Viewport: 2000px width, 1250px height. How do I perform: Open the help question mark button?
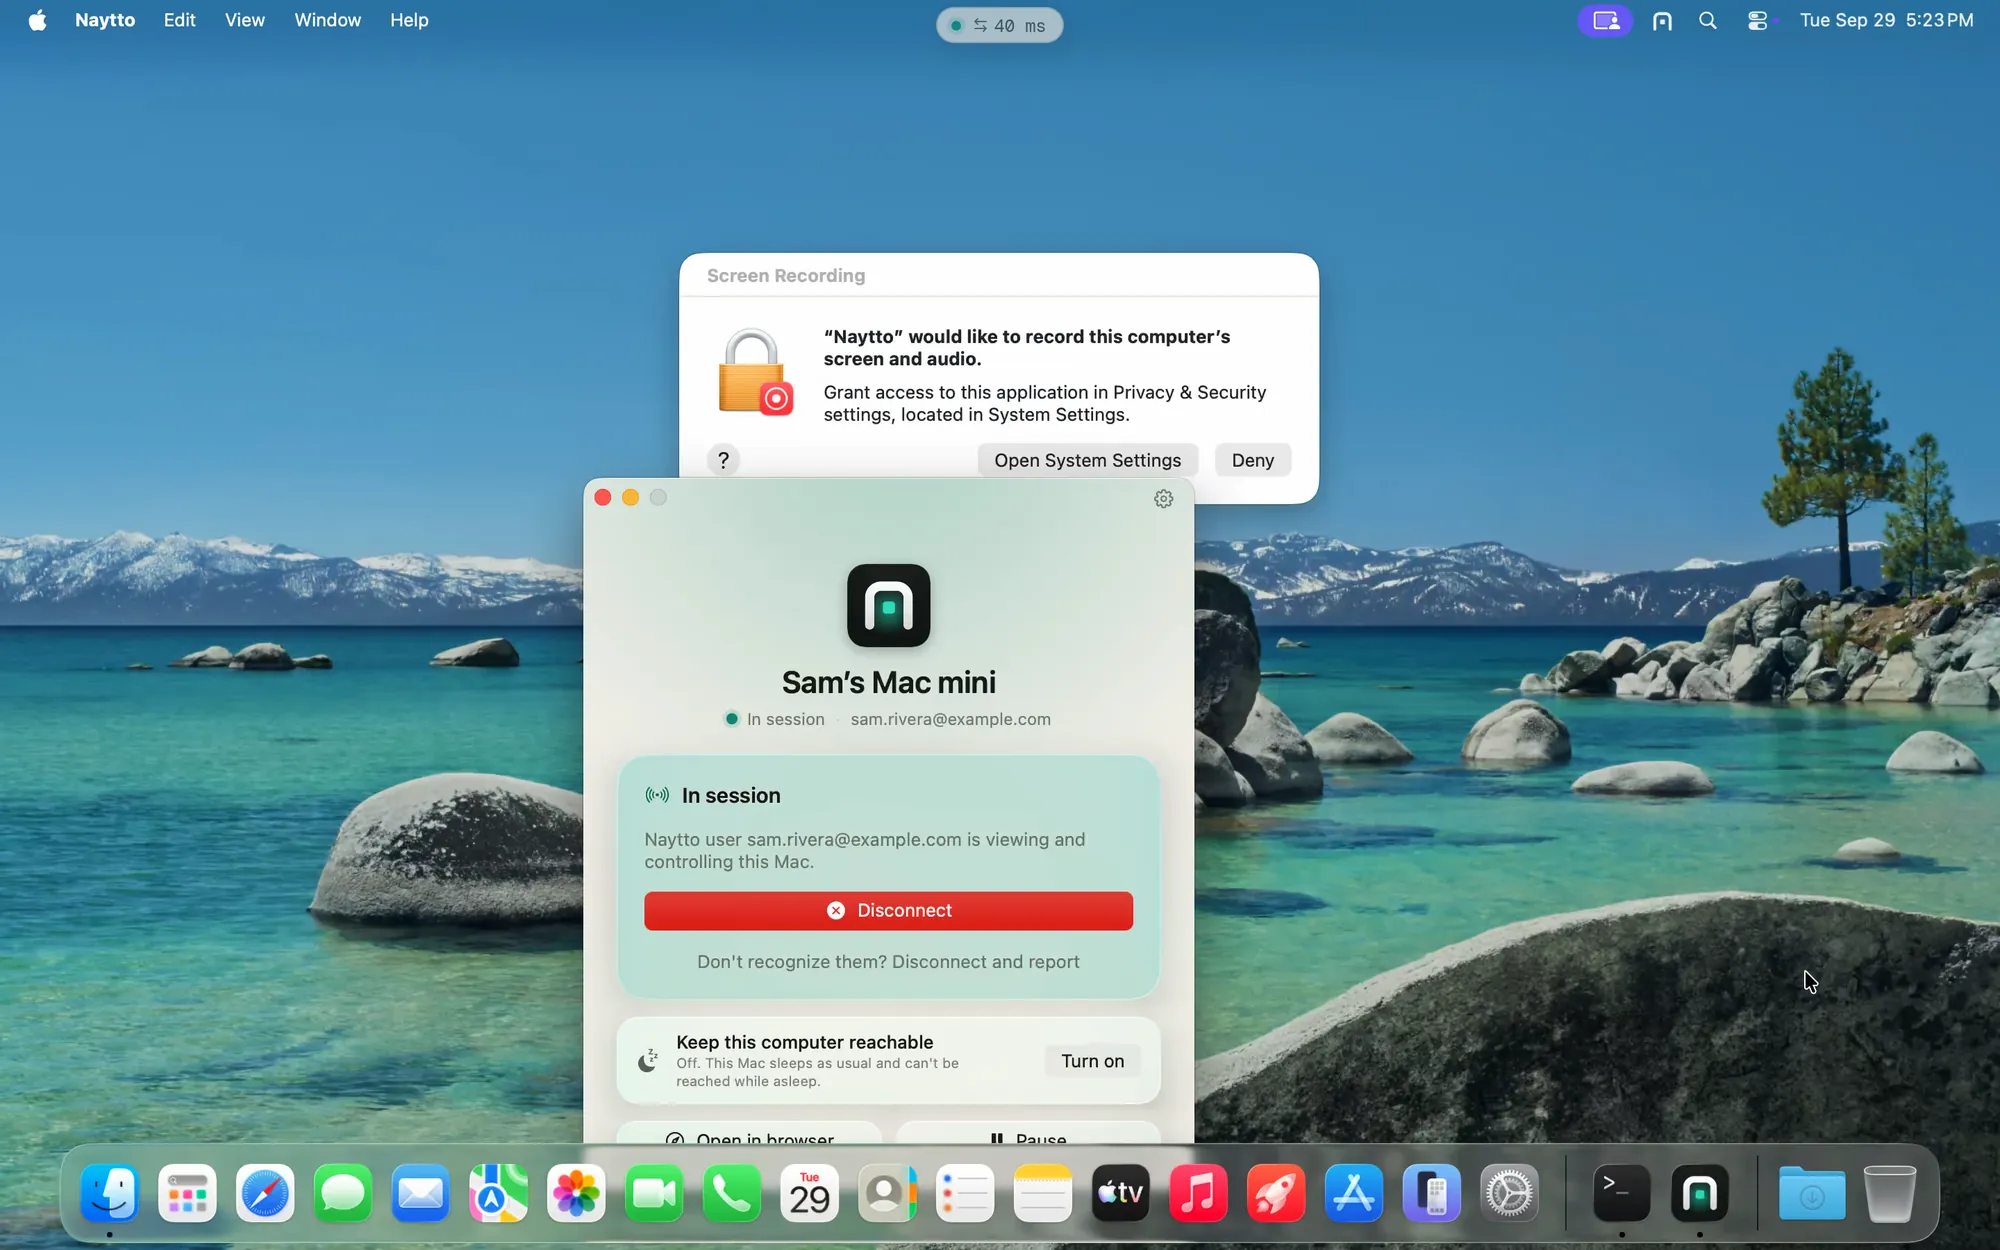[723, 460]
